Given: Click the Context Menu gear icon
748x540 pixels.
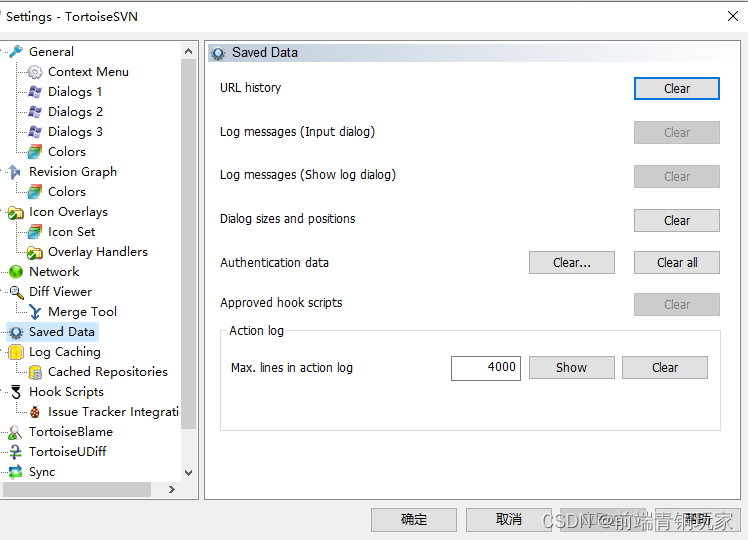Looking at the screenshot, I should tap(35, 72).
